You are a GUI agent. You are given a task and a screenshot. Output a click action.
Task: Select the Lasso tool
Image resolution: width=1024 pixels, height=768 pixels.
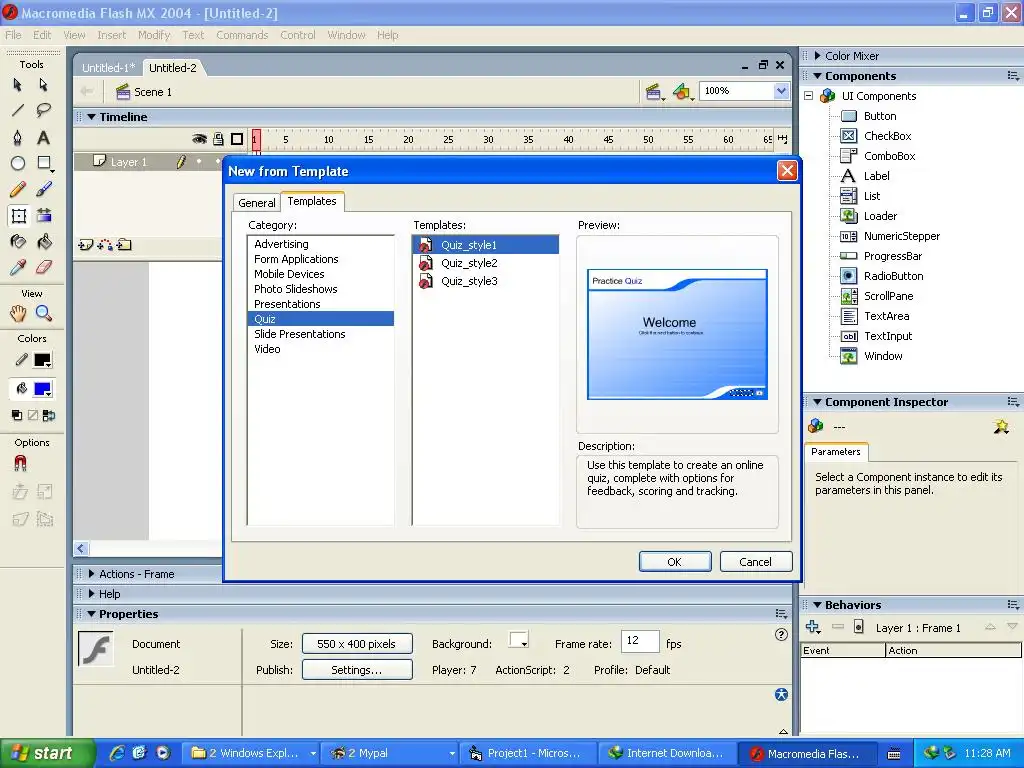43,110
